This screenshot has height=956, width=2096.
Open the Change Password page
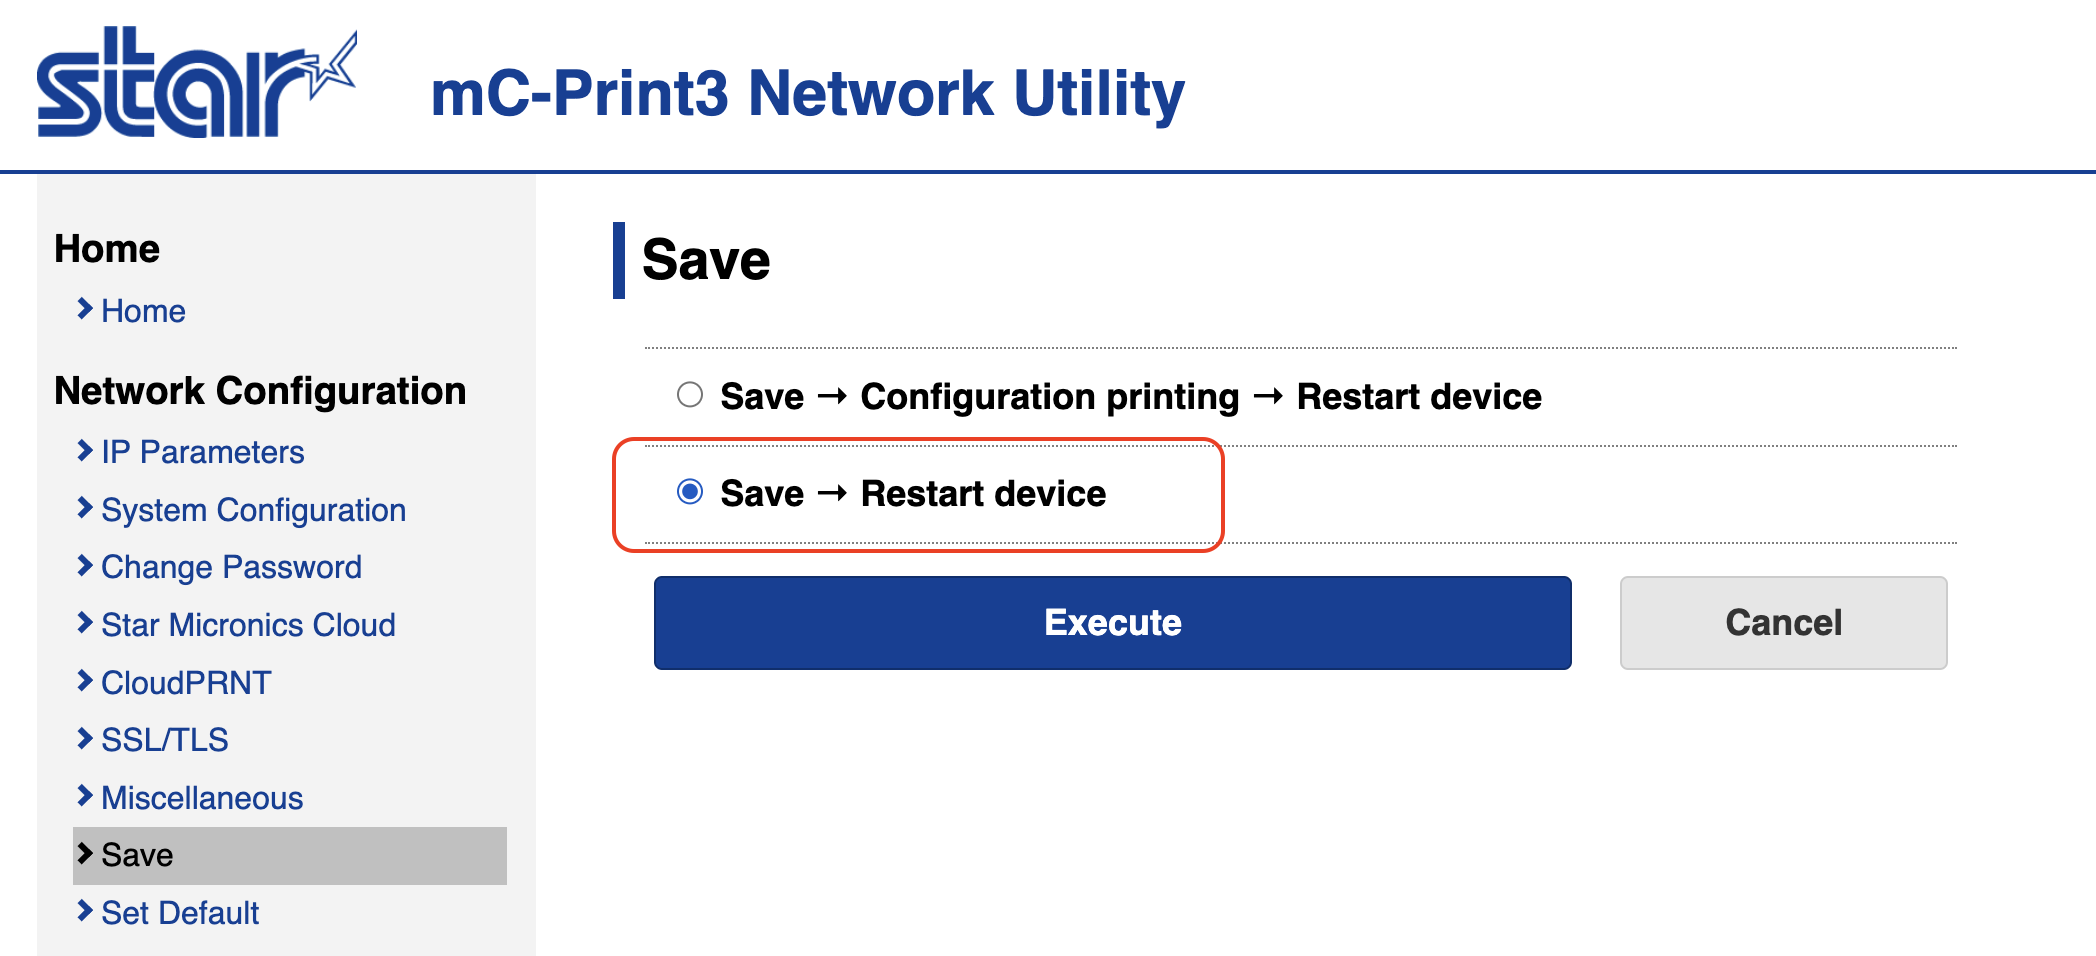click(x=231, y=567)
